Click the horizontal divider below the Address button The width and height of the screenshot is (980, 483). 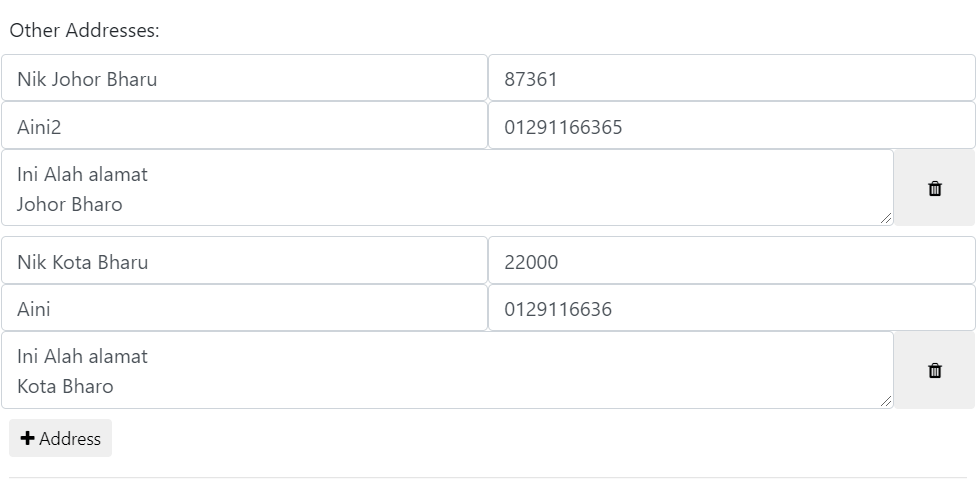[x=490, y=478]
